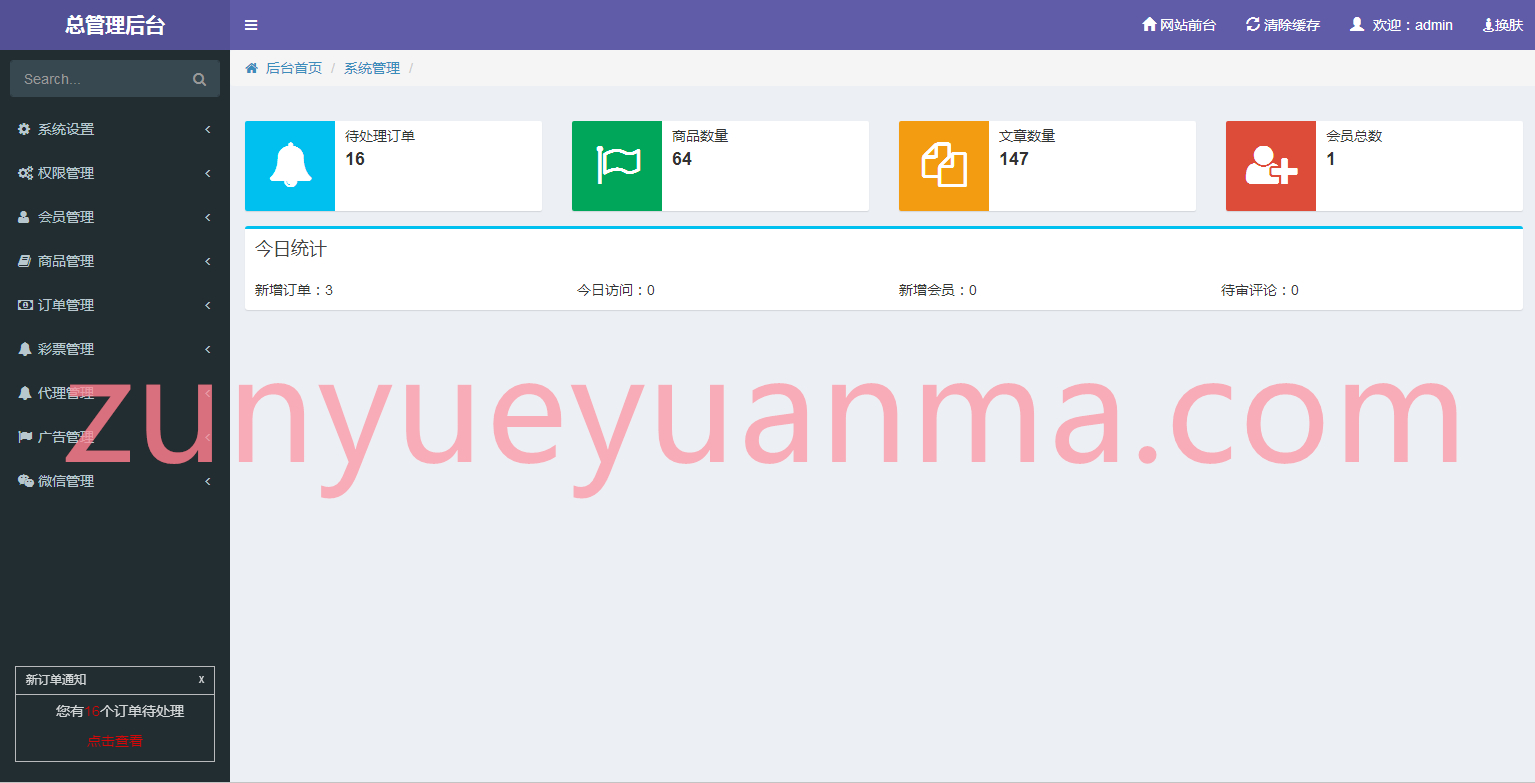Click the breadcrumb home icon

coord(252,68)
